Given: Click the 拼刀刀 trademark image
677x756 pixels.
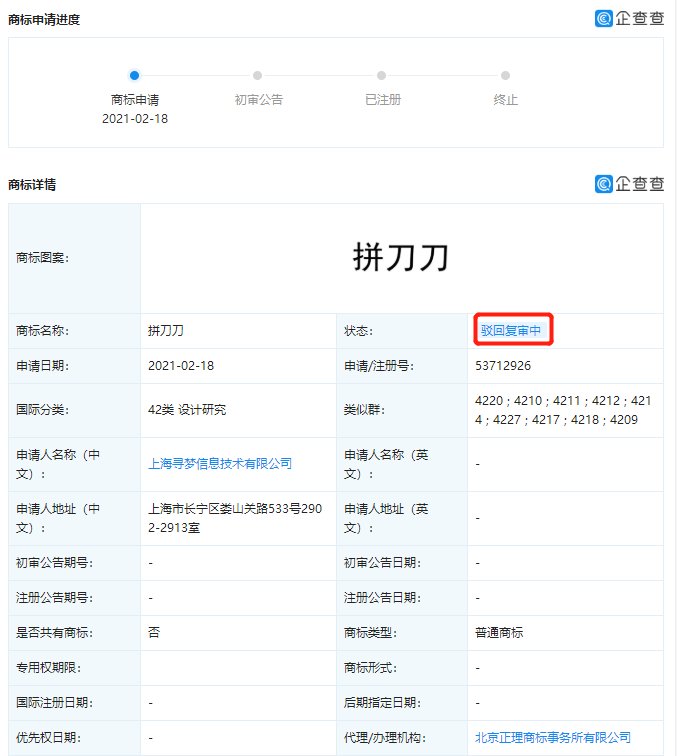Looking at the screenshot, I should tap(401, 257).
